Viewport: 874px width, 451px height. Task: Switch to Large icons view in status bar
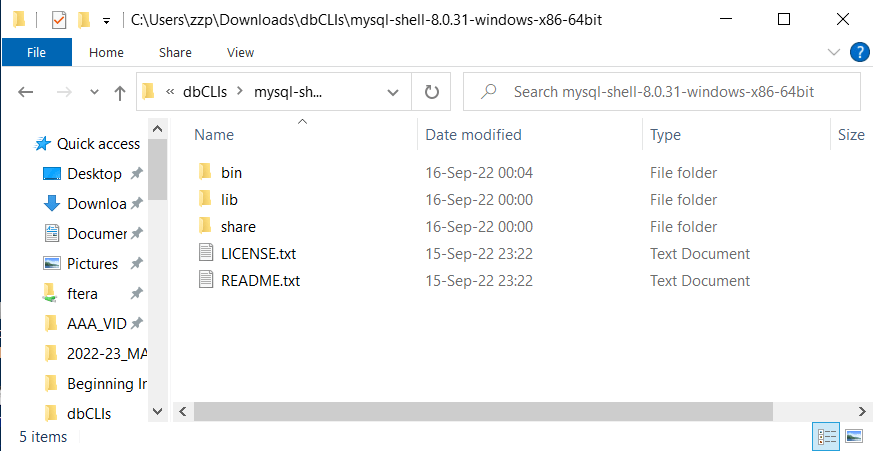click(853, 437)
